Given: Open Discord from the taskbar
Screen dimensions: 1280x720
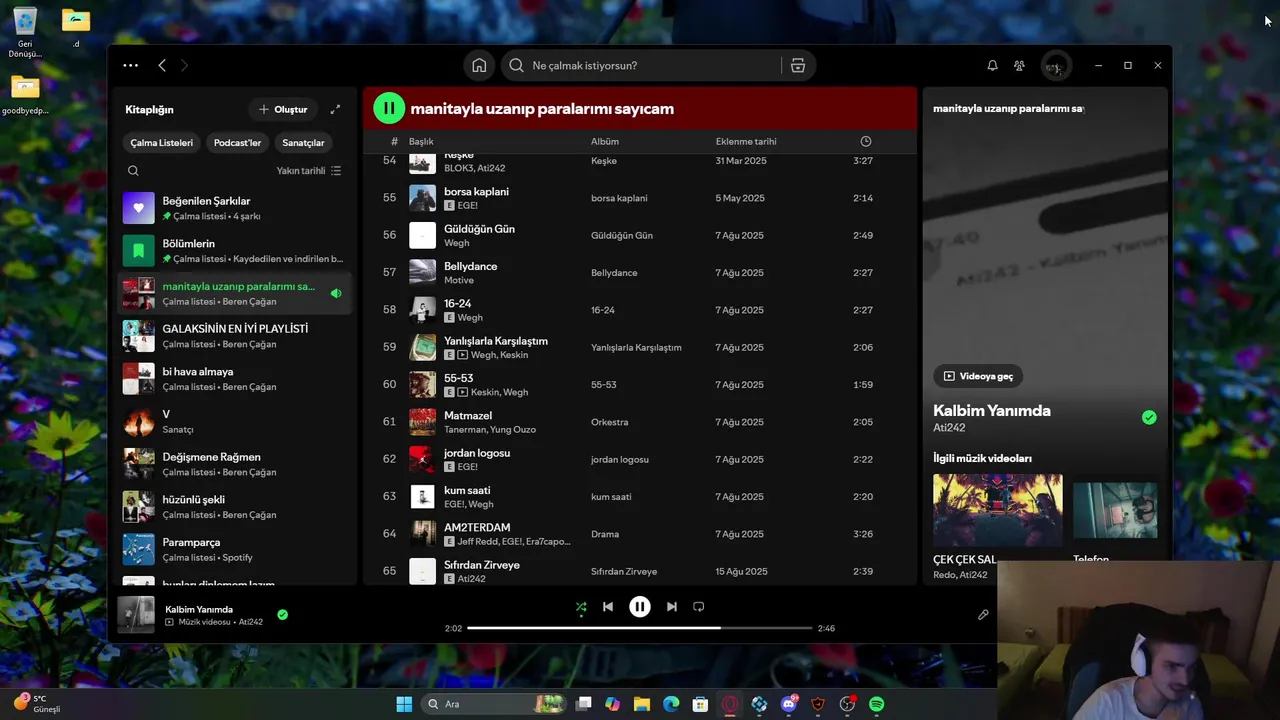Looking at the screenshot, I should (789, 704).
